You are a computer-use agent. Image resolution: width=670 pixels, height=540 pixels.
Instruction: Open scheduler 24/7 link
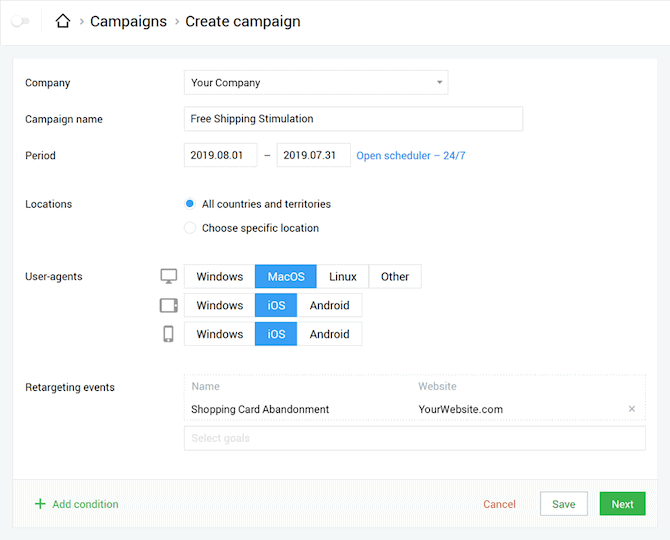[x=411, y=156]
